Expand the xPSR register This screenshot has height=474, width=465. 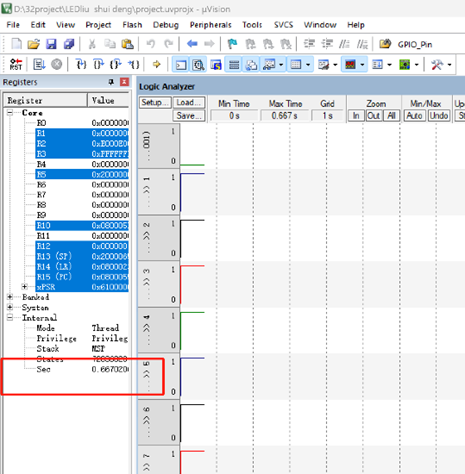[x=24, y=287]
